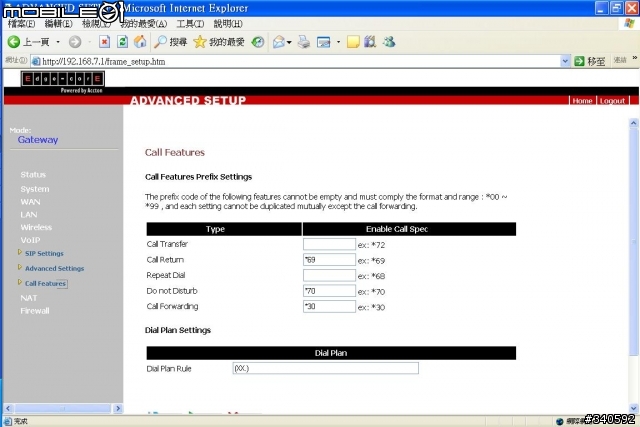Viewport: 640px width, 427px height.
Task: Click the Print icon
Action: click(304, 42)
